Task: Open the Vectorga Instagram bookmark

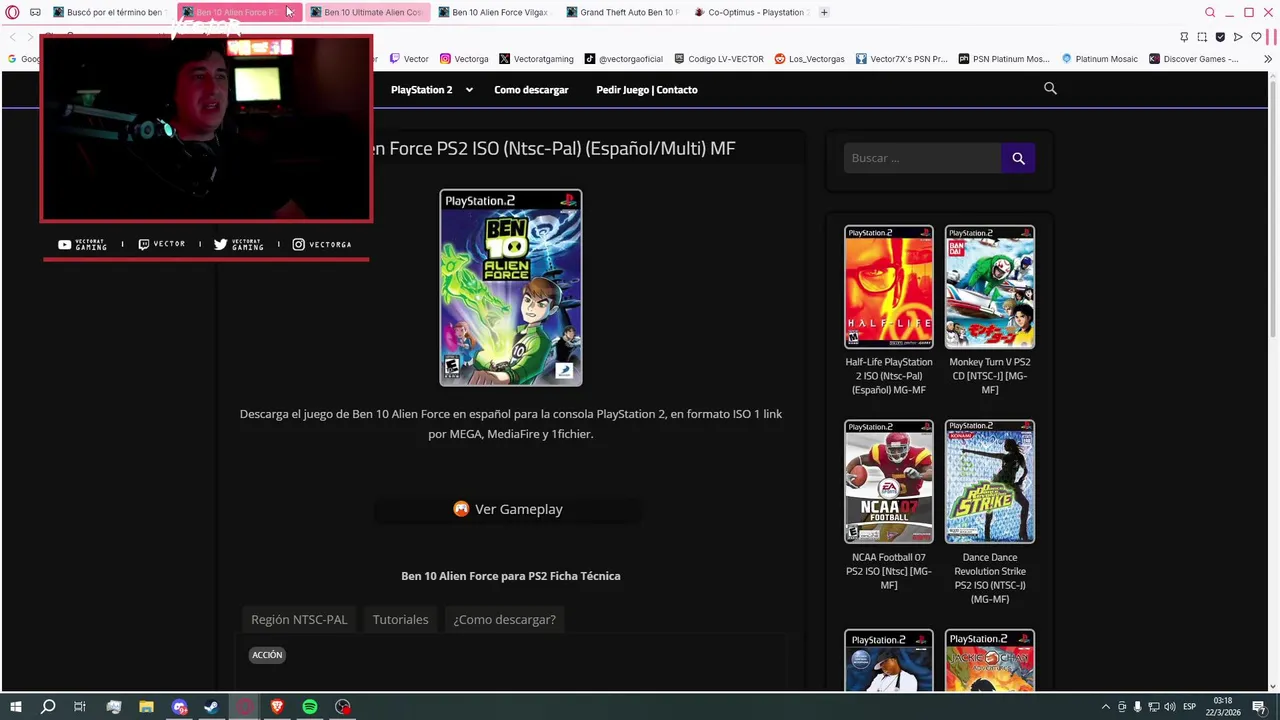Action: point(464,59)
